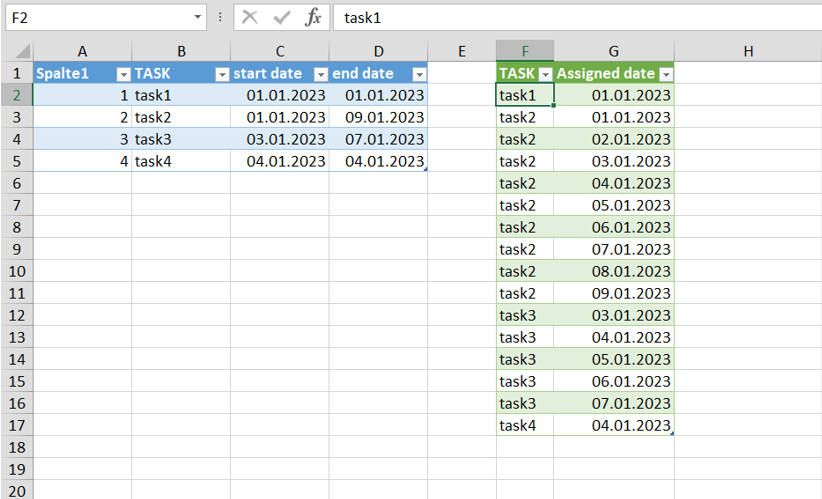Click the Select All corner triangle
The height and width of the screenshot is (499, 822).
(23, 51)
